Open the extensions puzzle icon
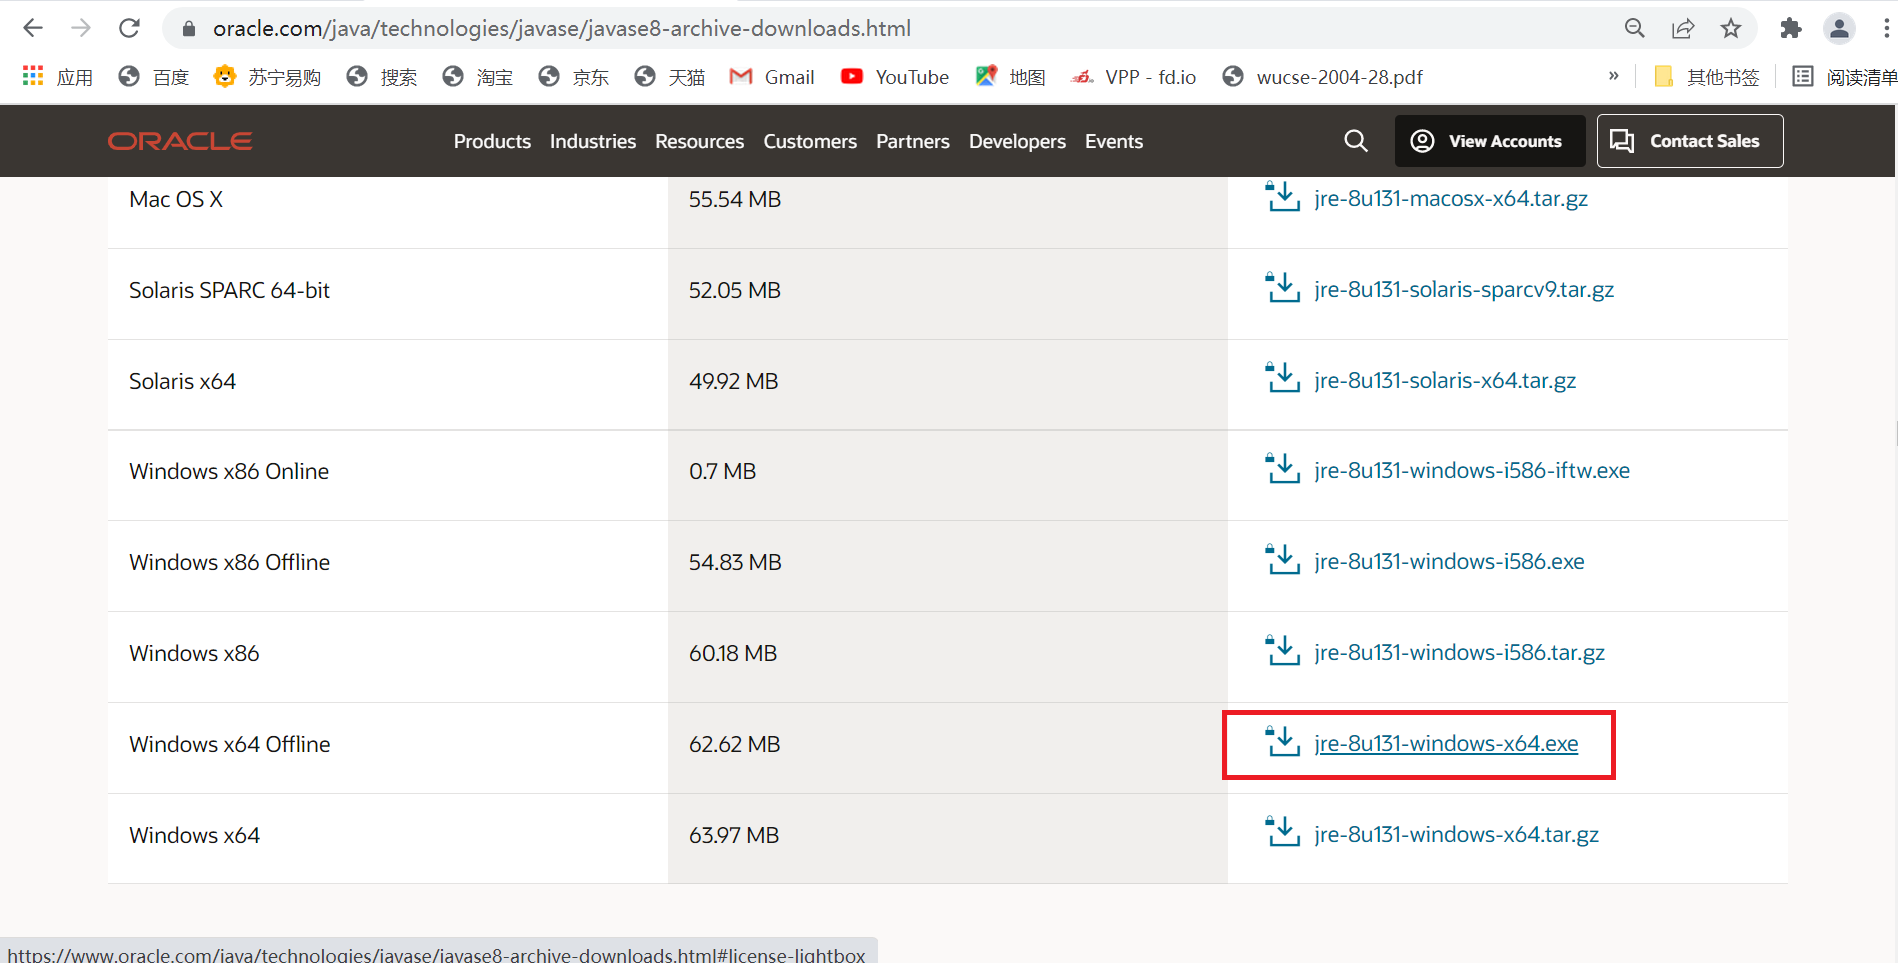The height and width of the screenshot is (963, 1898). [x=1791, y=28]
